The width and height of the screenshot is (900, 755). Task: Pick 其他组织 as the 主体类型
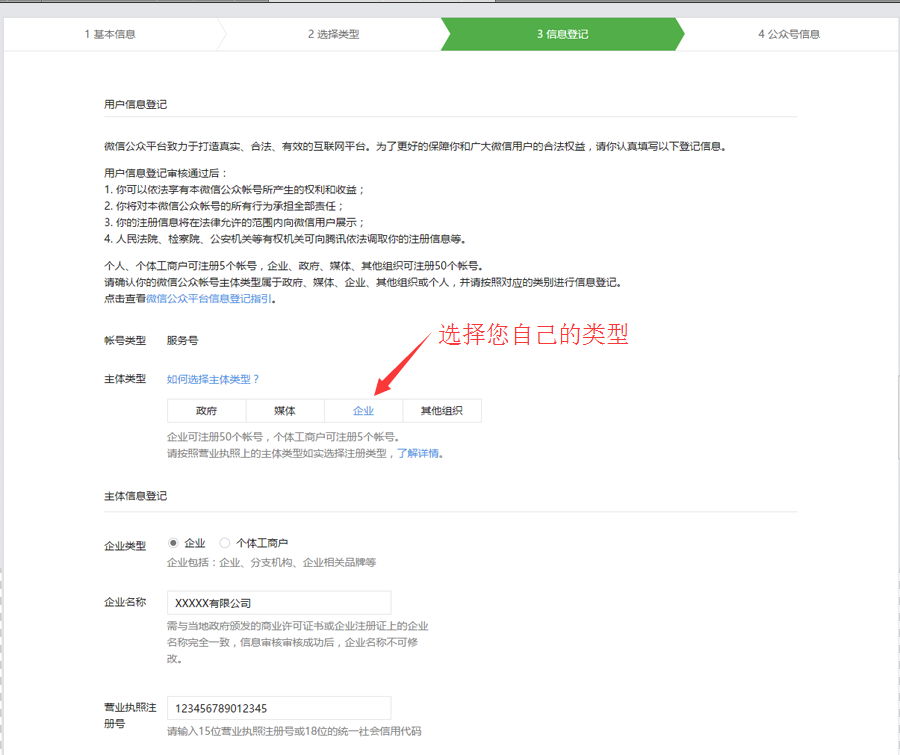(441, 411)
